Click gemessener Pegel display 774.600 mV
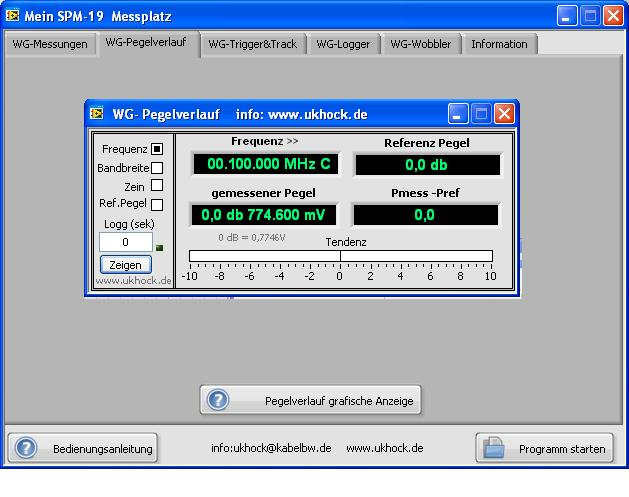The image size is (629, 497). pos(264,215)
